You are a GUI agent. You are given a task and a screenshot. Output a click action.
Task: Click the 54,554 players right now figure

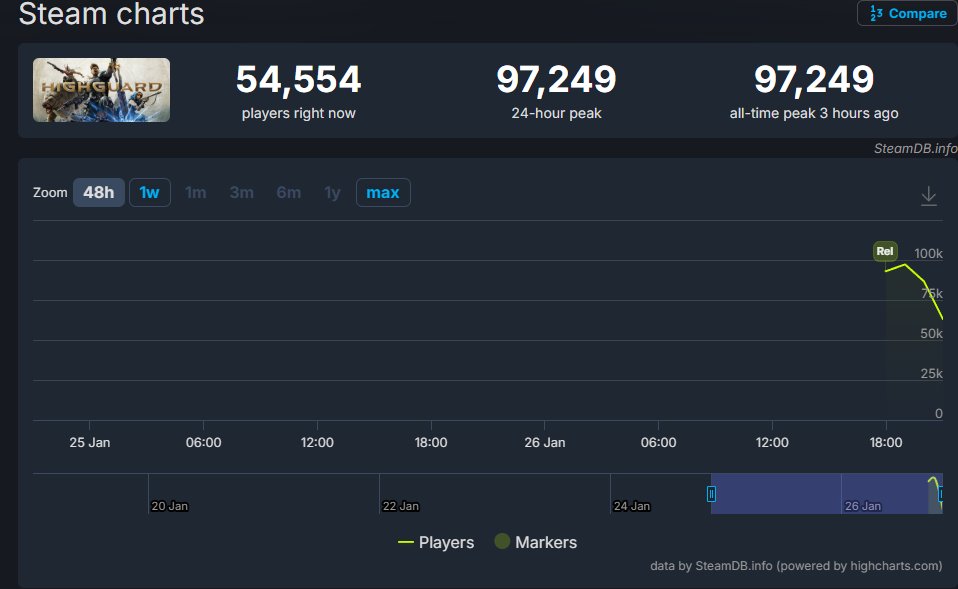(x=299, y=79)
